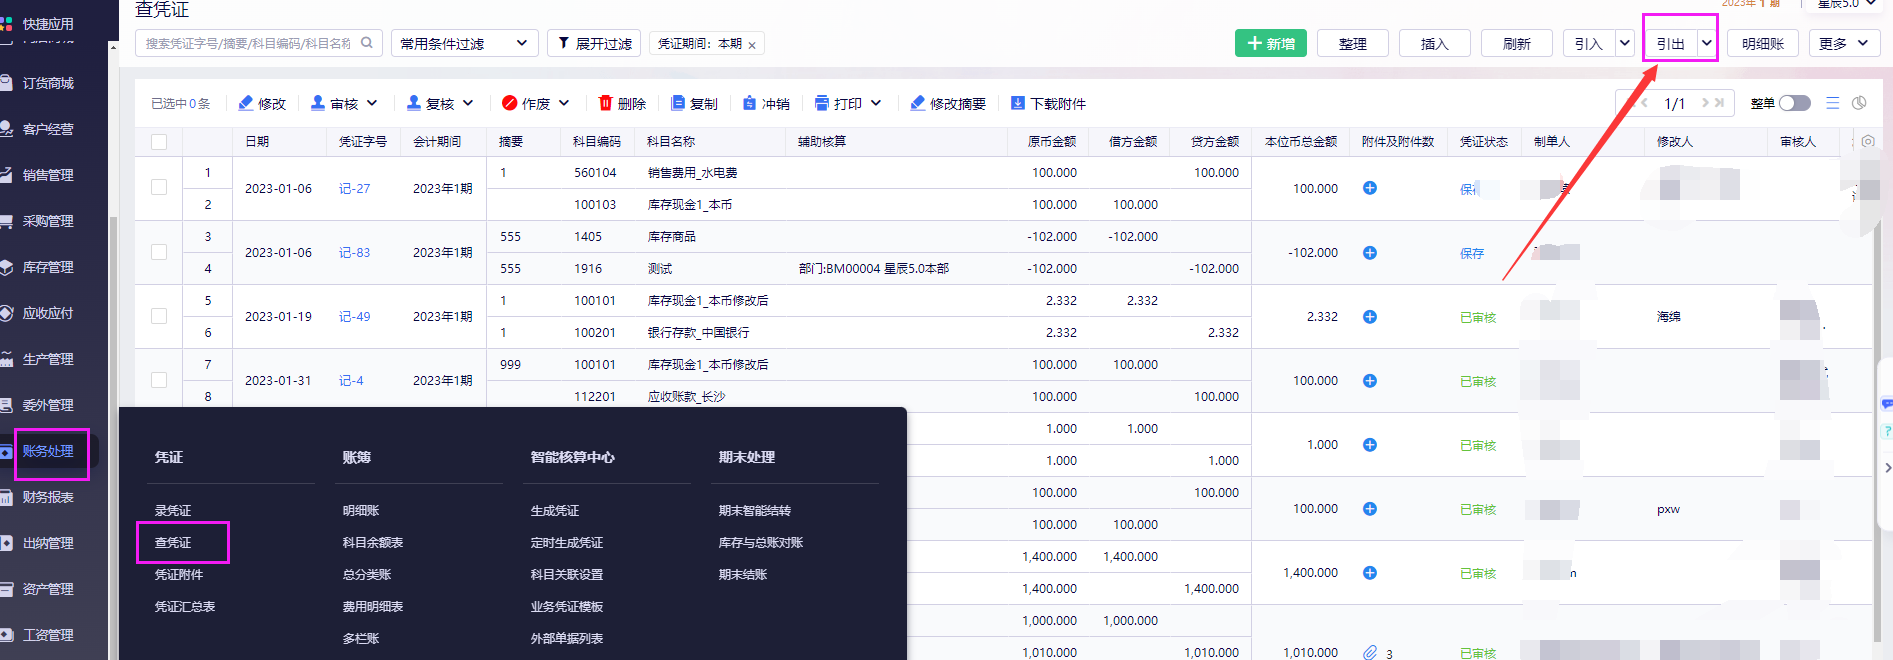Image resolution: width=1893 pixels, height=660 pixels.
Task: Click attachment plus icon for voucher 记-4
Action: (1370, 380)
